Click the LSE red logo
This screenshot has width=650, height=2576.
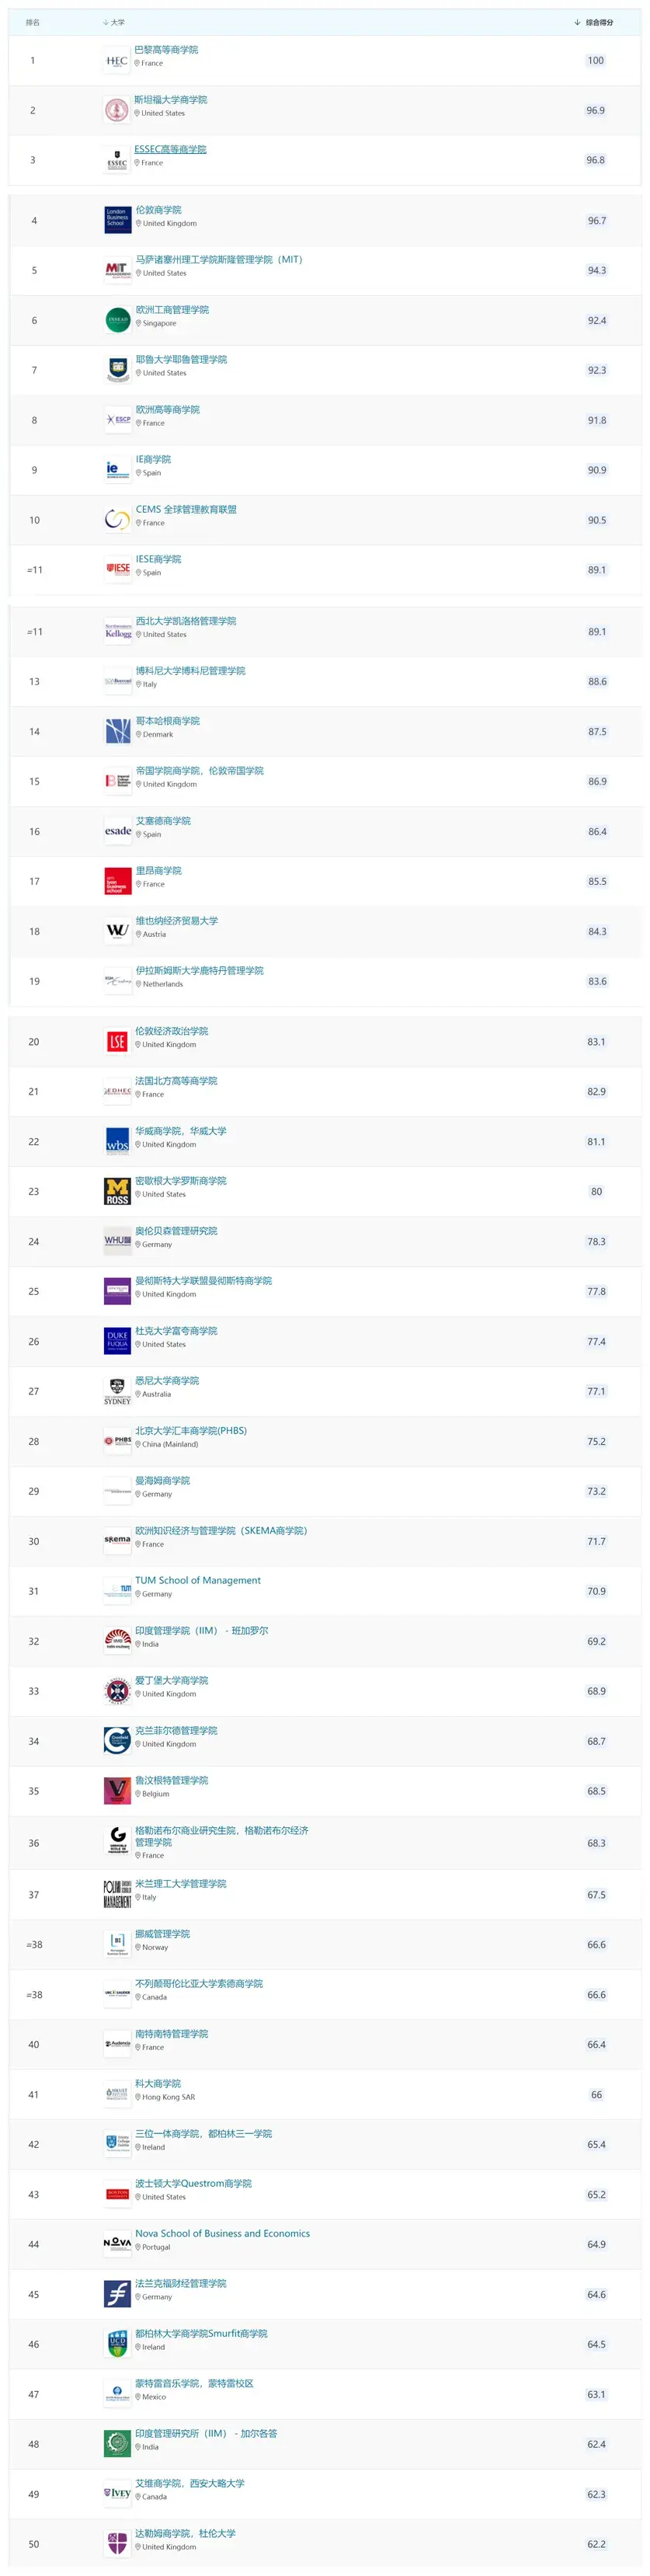pos(117,1042)
